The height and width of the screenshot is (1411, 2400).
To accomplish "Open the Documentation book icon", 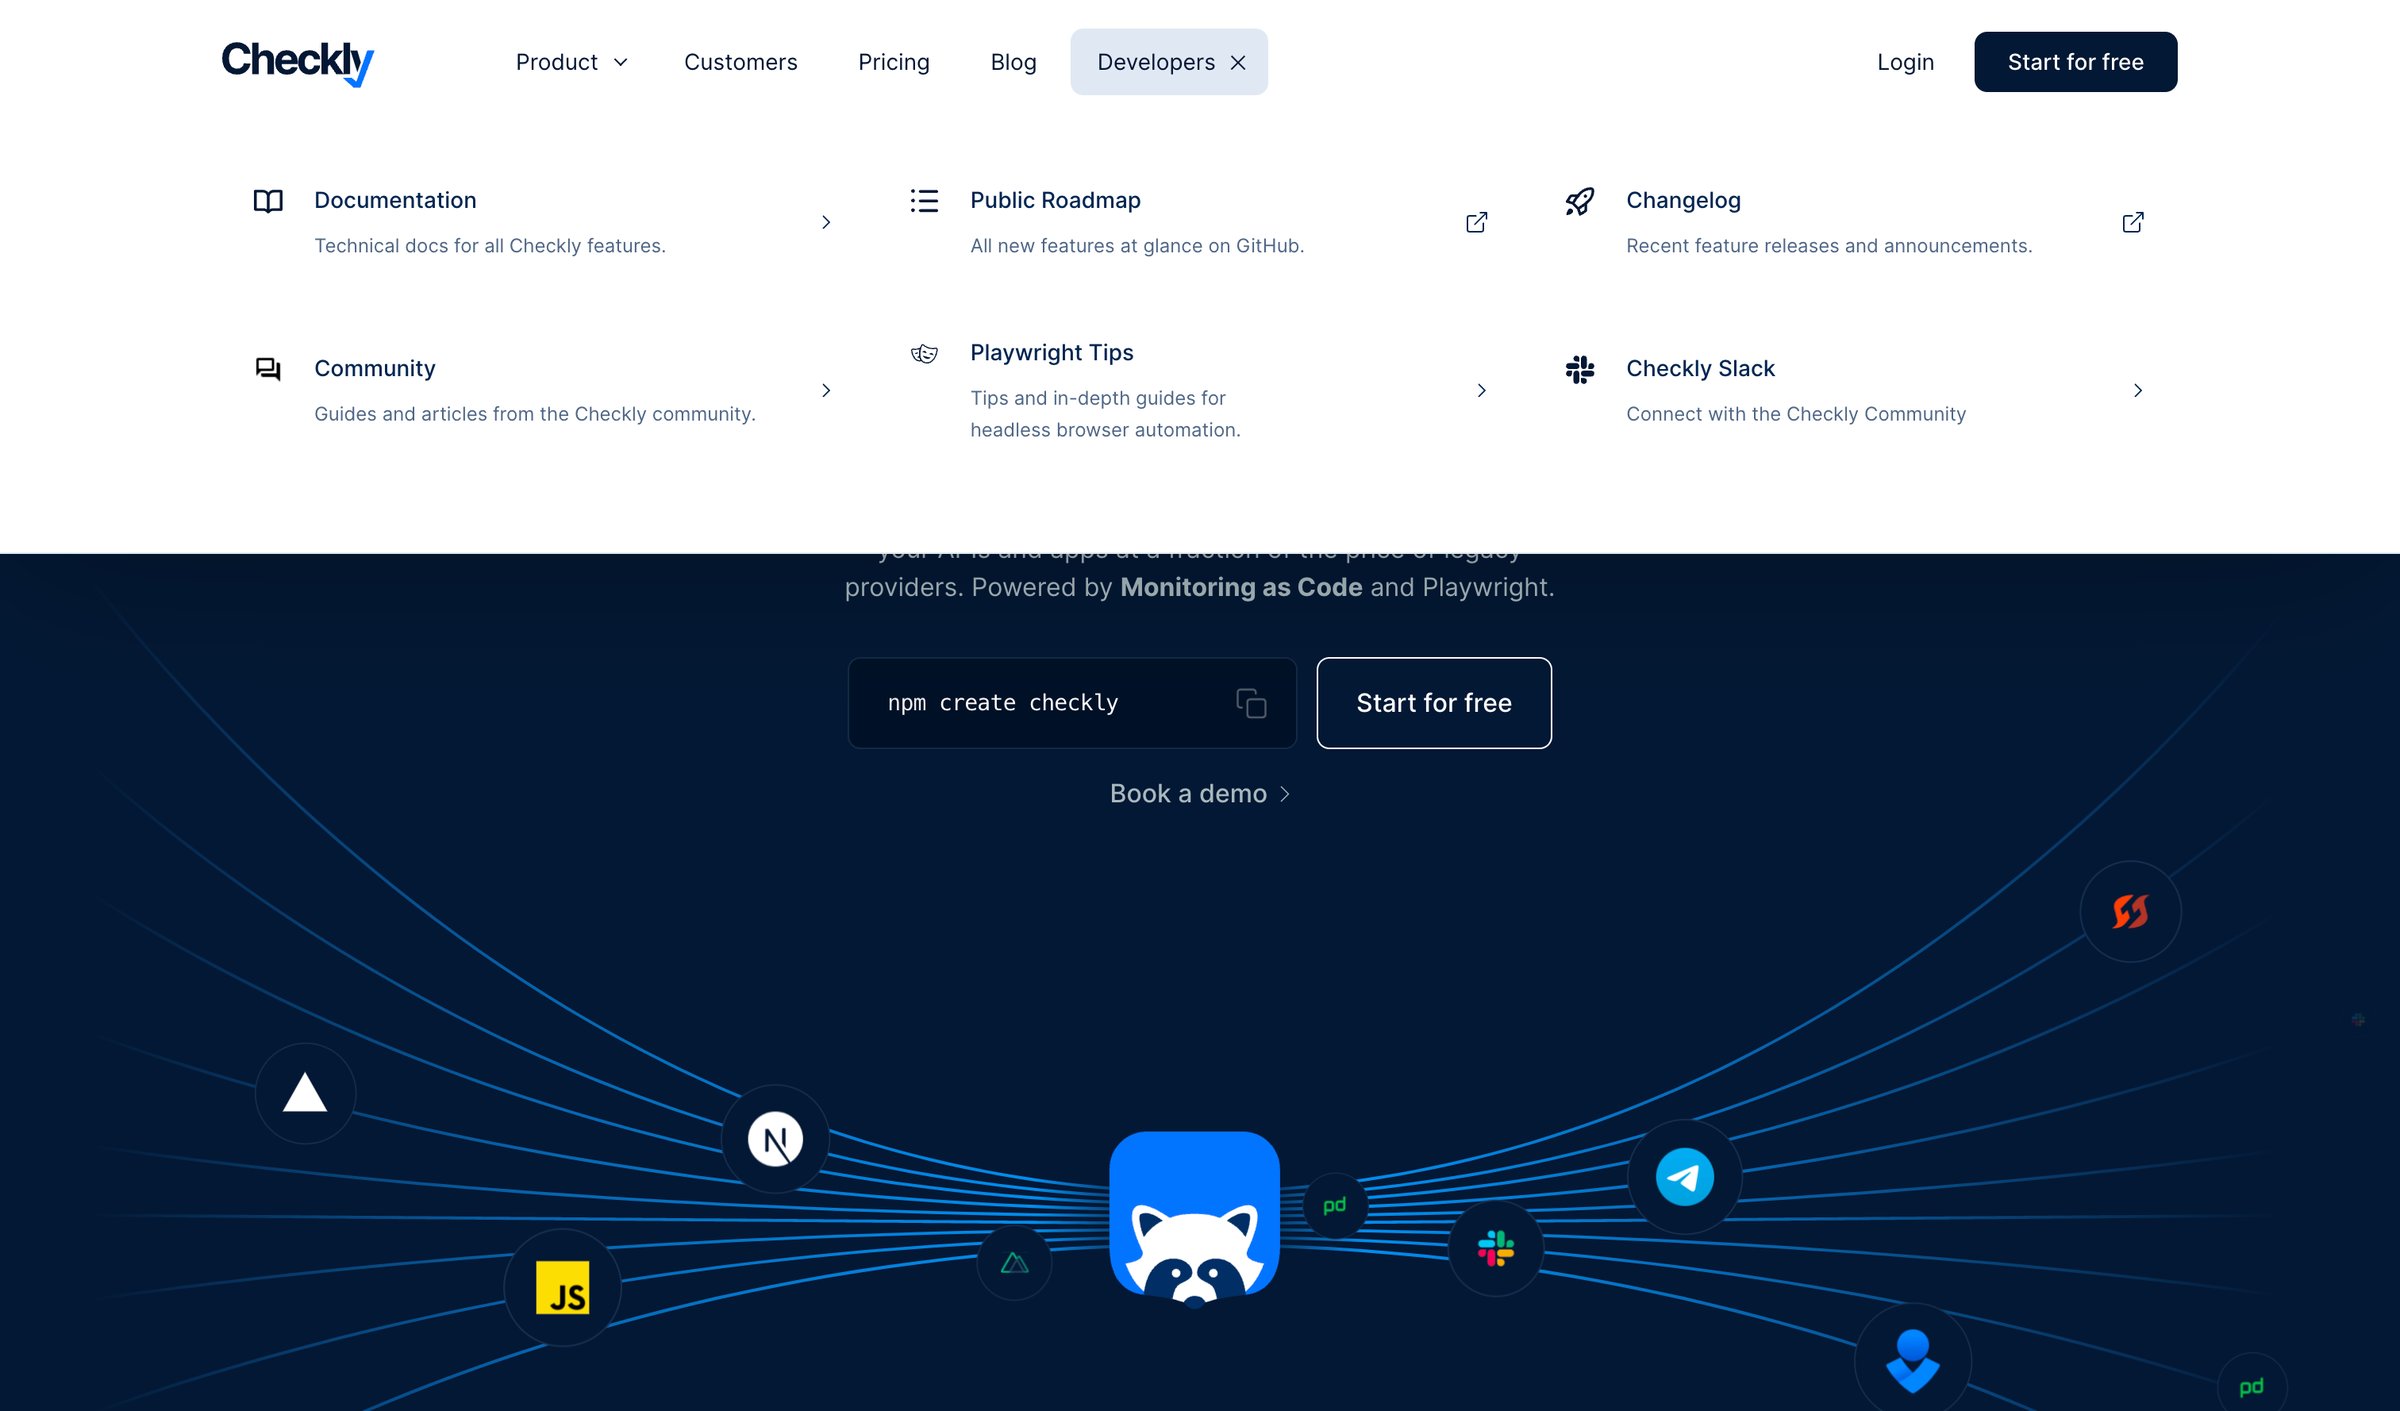I will tap(268, 201).
